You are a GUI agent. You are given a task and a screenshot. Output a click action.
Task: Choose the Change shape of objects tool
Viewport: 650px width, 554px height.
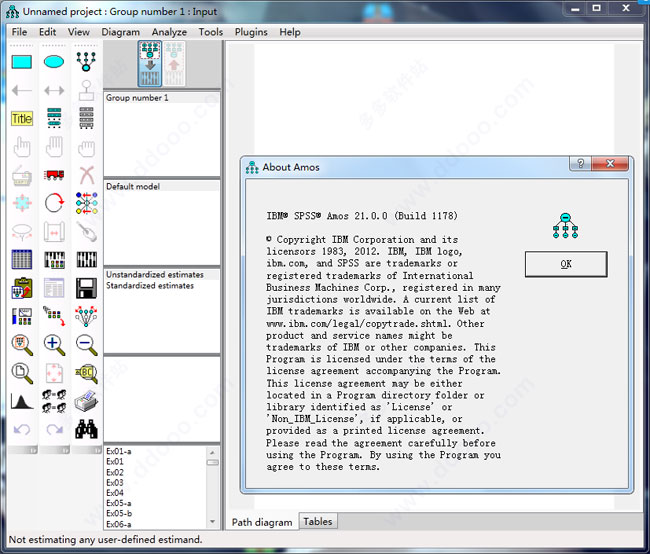(22, 203)
